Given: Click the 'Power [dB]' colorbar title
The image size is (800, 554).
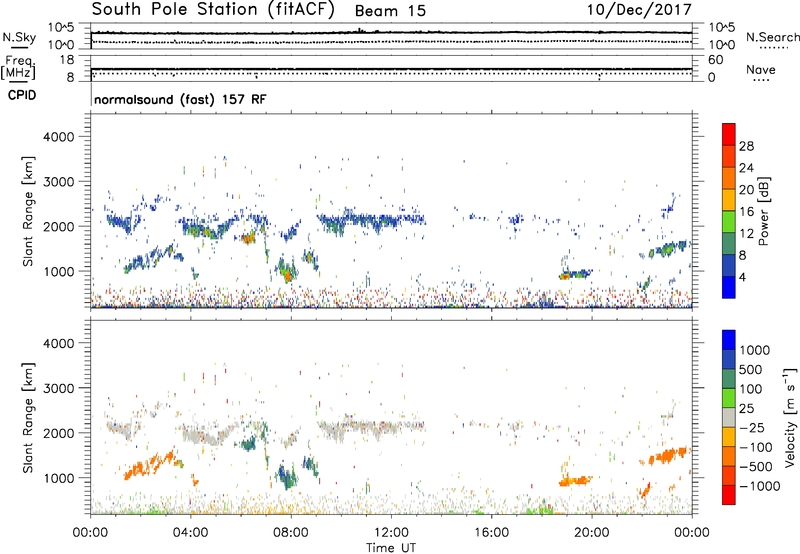Looking at the screenshot, I should click(x=763, y=211).
